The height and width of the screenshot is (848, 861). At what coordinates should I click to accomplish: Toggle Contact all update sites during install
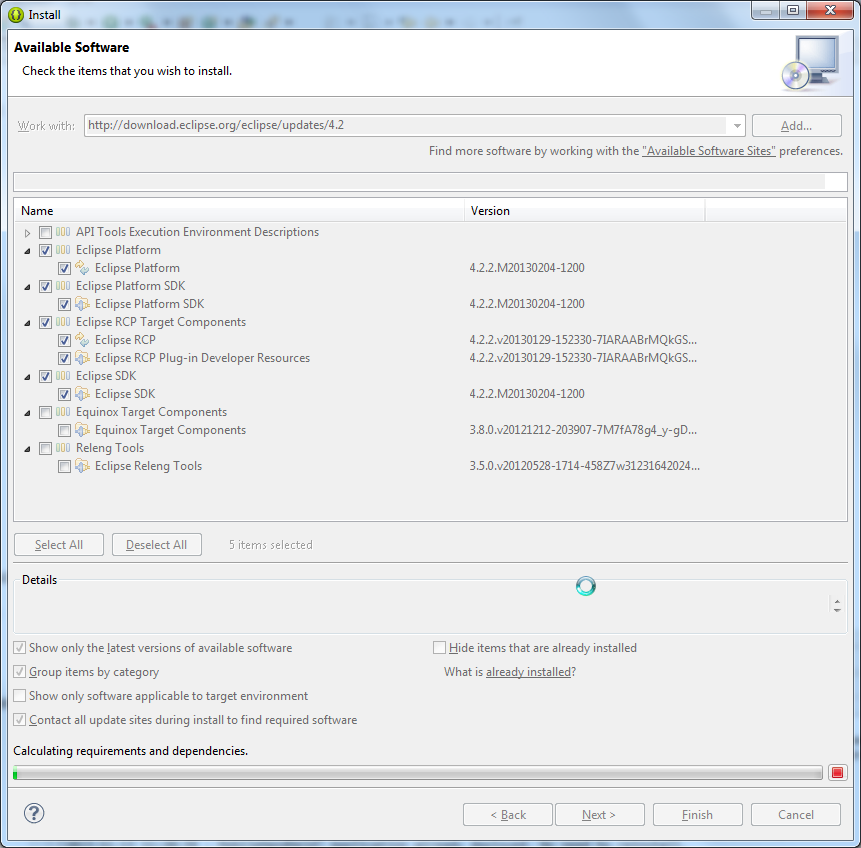(x=20, y=719)
